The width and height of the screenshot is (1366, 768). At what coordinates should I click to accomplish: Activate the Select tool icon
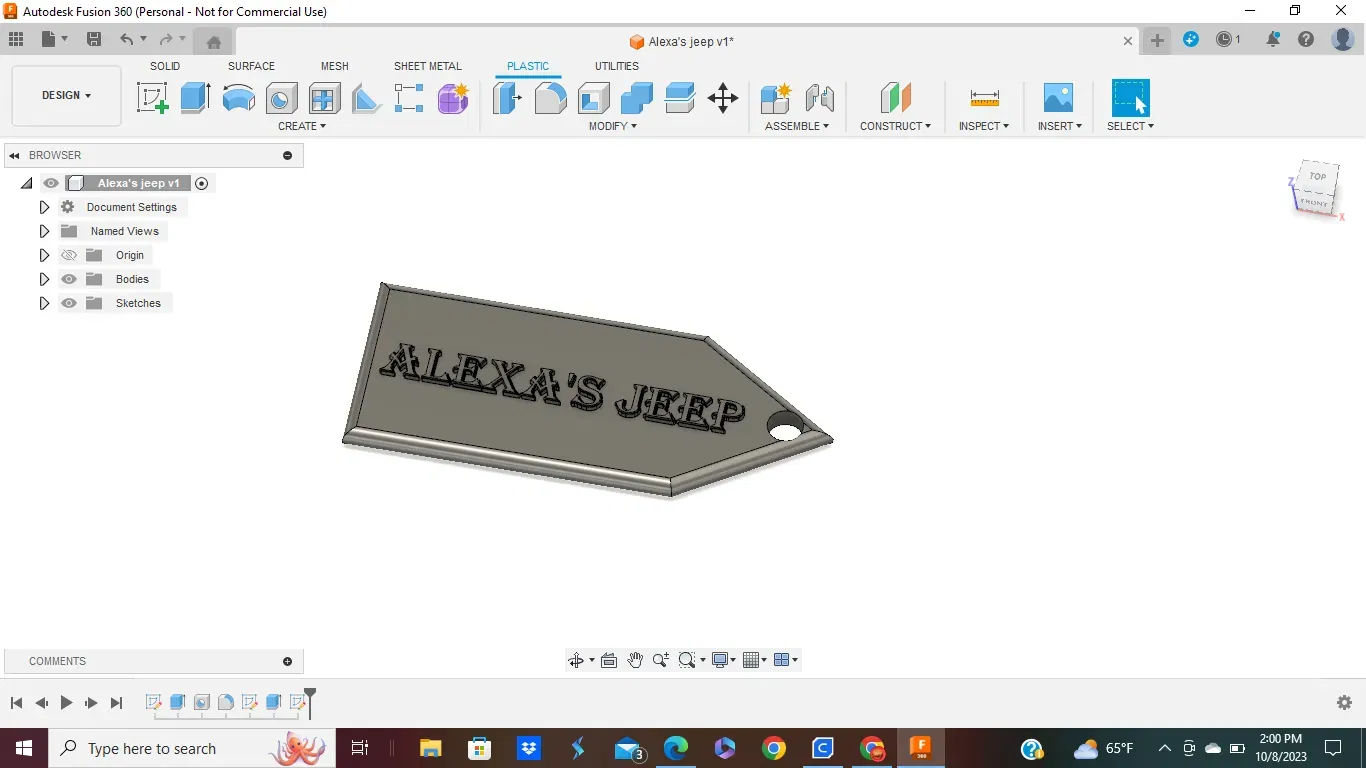point(1130,98)
